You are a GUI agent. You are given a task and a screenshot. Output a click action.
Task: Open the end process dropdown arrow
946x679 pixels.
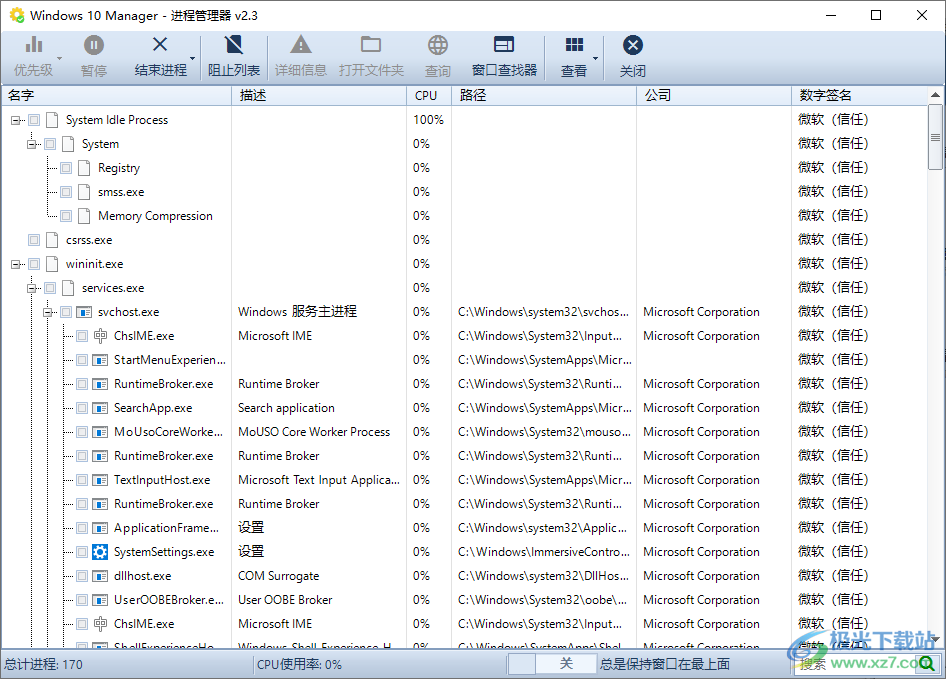(190, 57)
